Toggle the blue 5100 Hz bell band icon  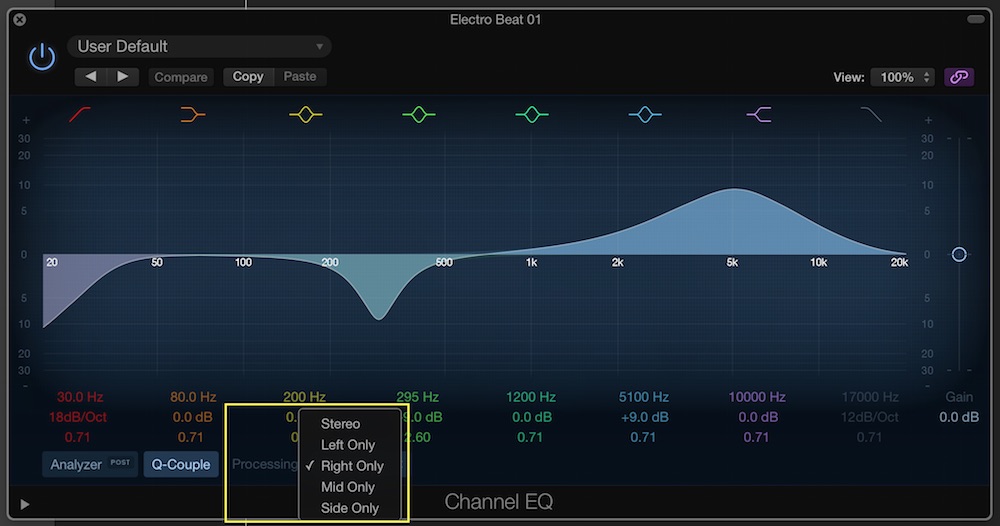[645, 115]
